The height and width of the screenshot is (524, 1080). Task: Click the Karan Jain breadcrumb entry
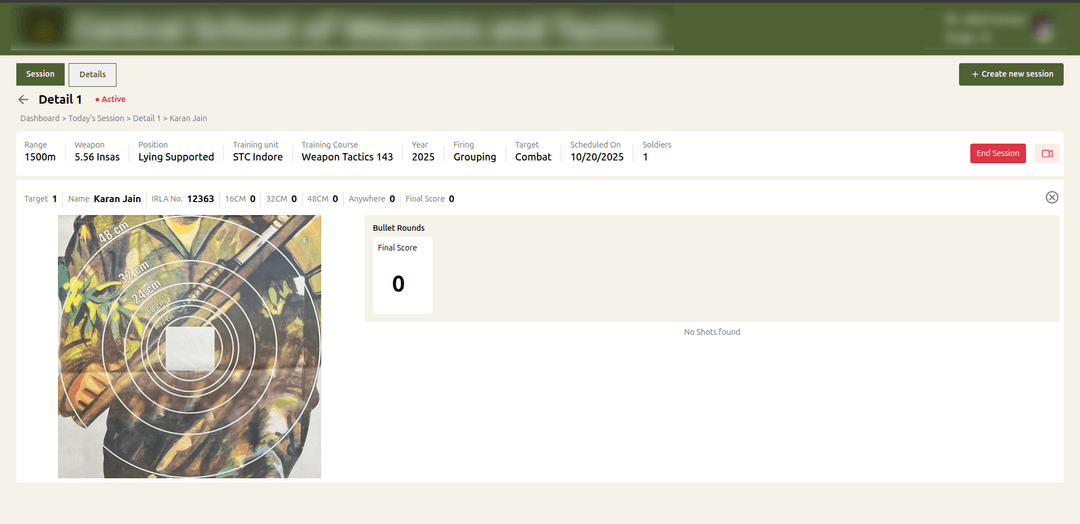[188, 119]
